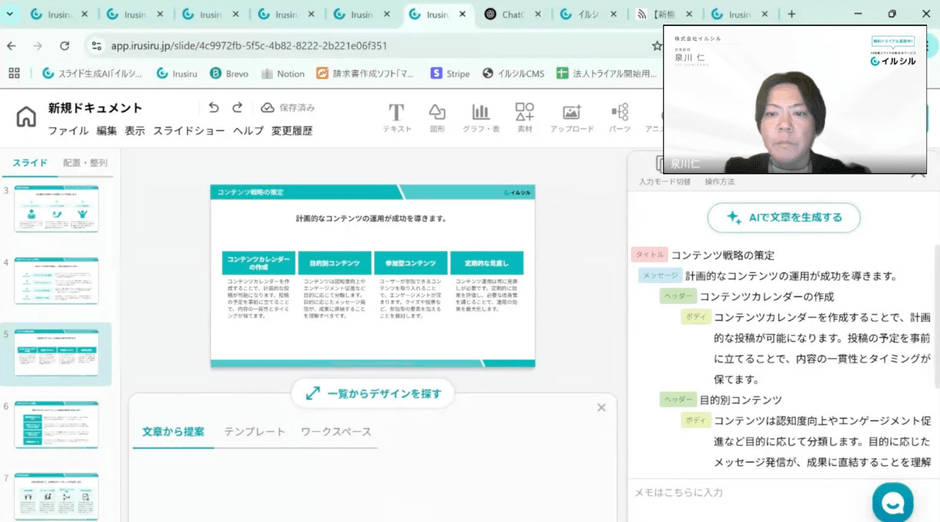Open the Shapes (図形) tool

click(x=437, y=117)
